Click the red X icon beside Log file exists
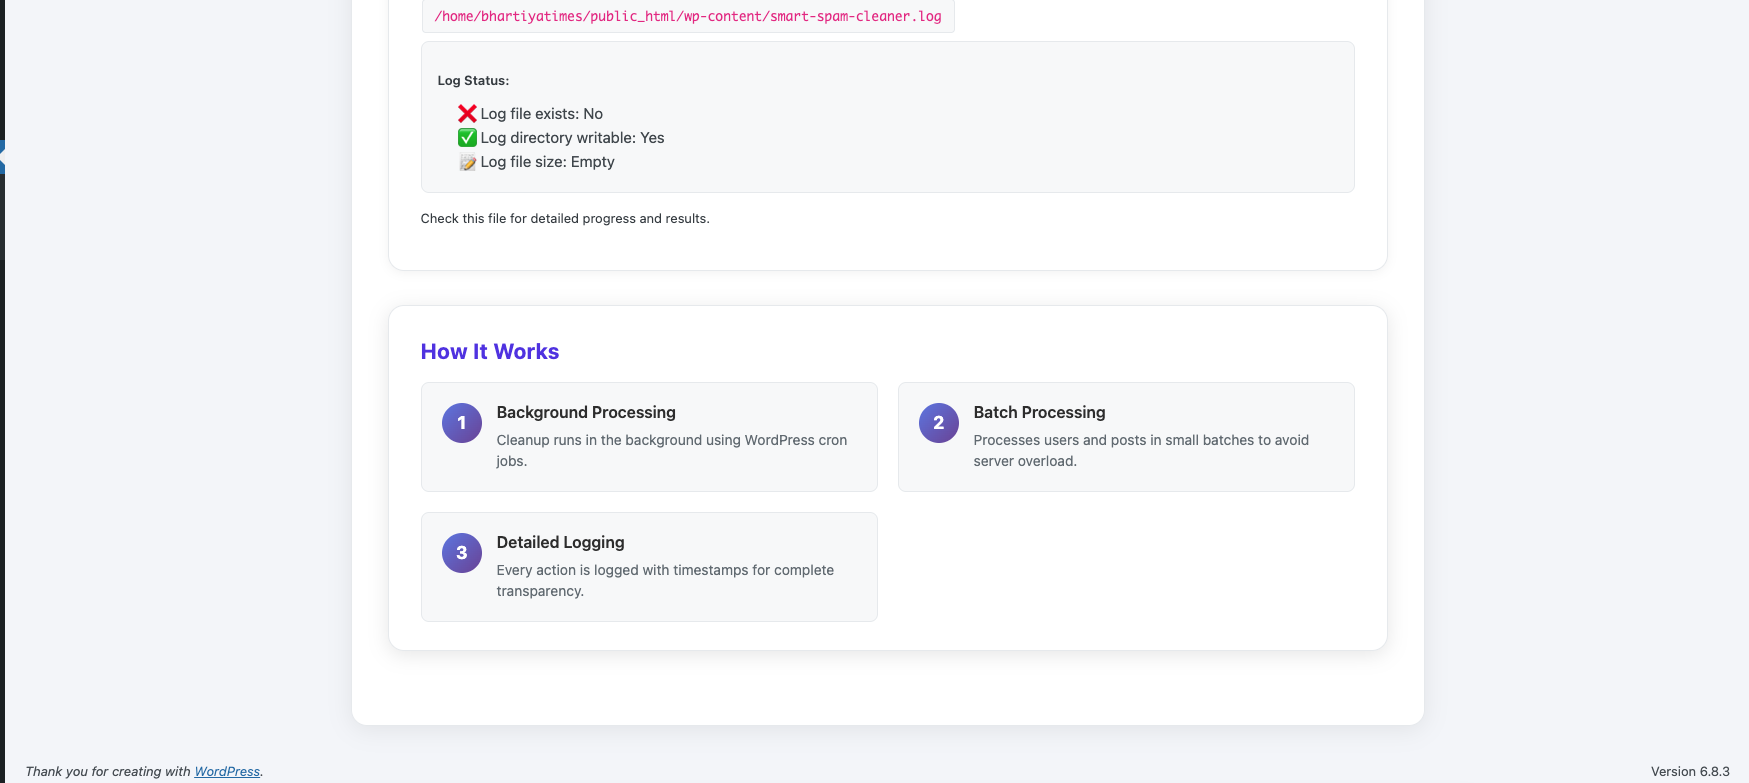 tap(467, 114)
